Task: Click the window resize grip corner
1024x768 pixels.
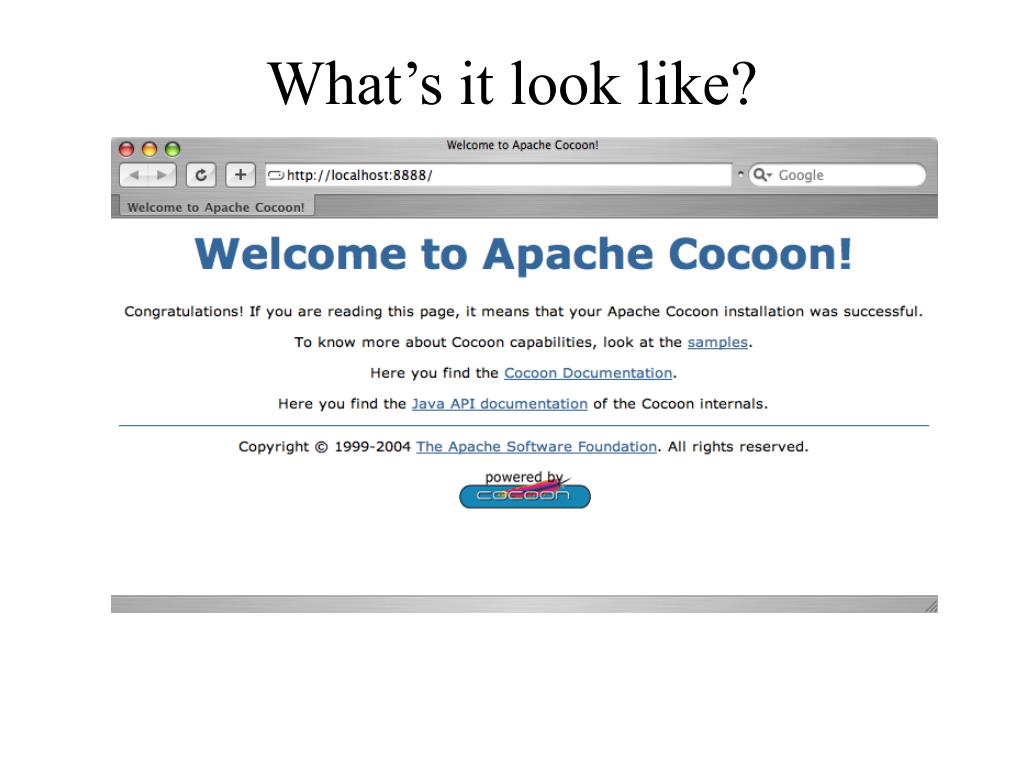Action: pos(931,606)
